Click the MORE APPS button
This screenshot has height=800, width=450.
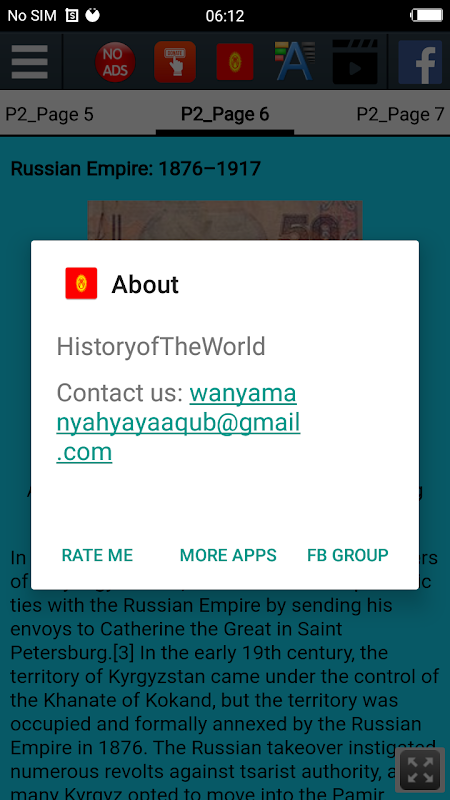click(x=228, y=555)
